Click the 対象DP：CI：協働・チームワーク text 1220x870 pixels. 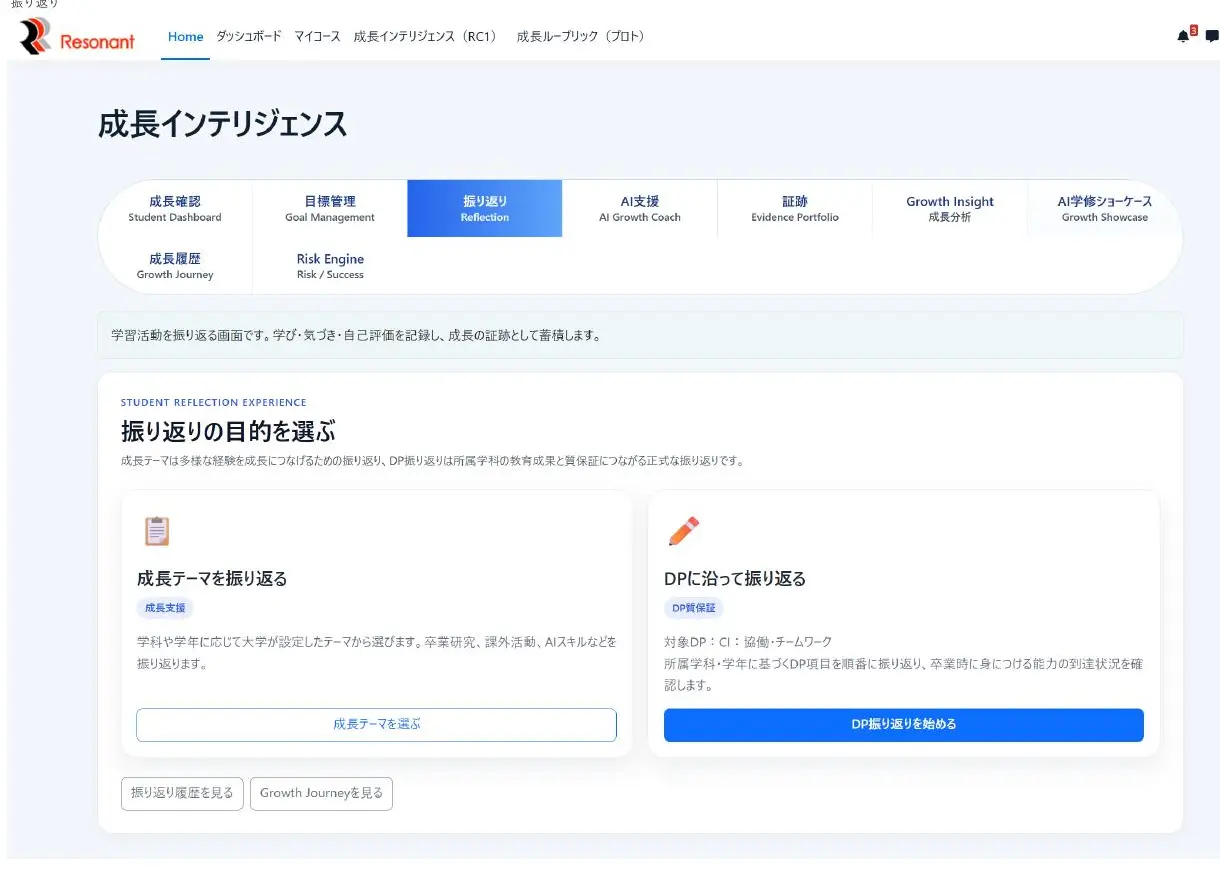748,642
